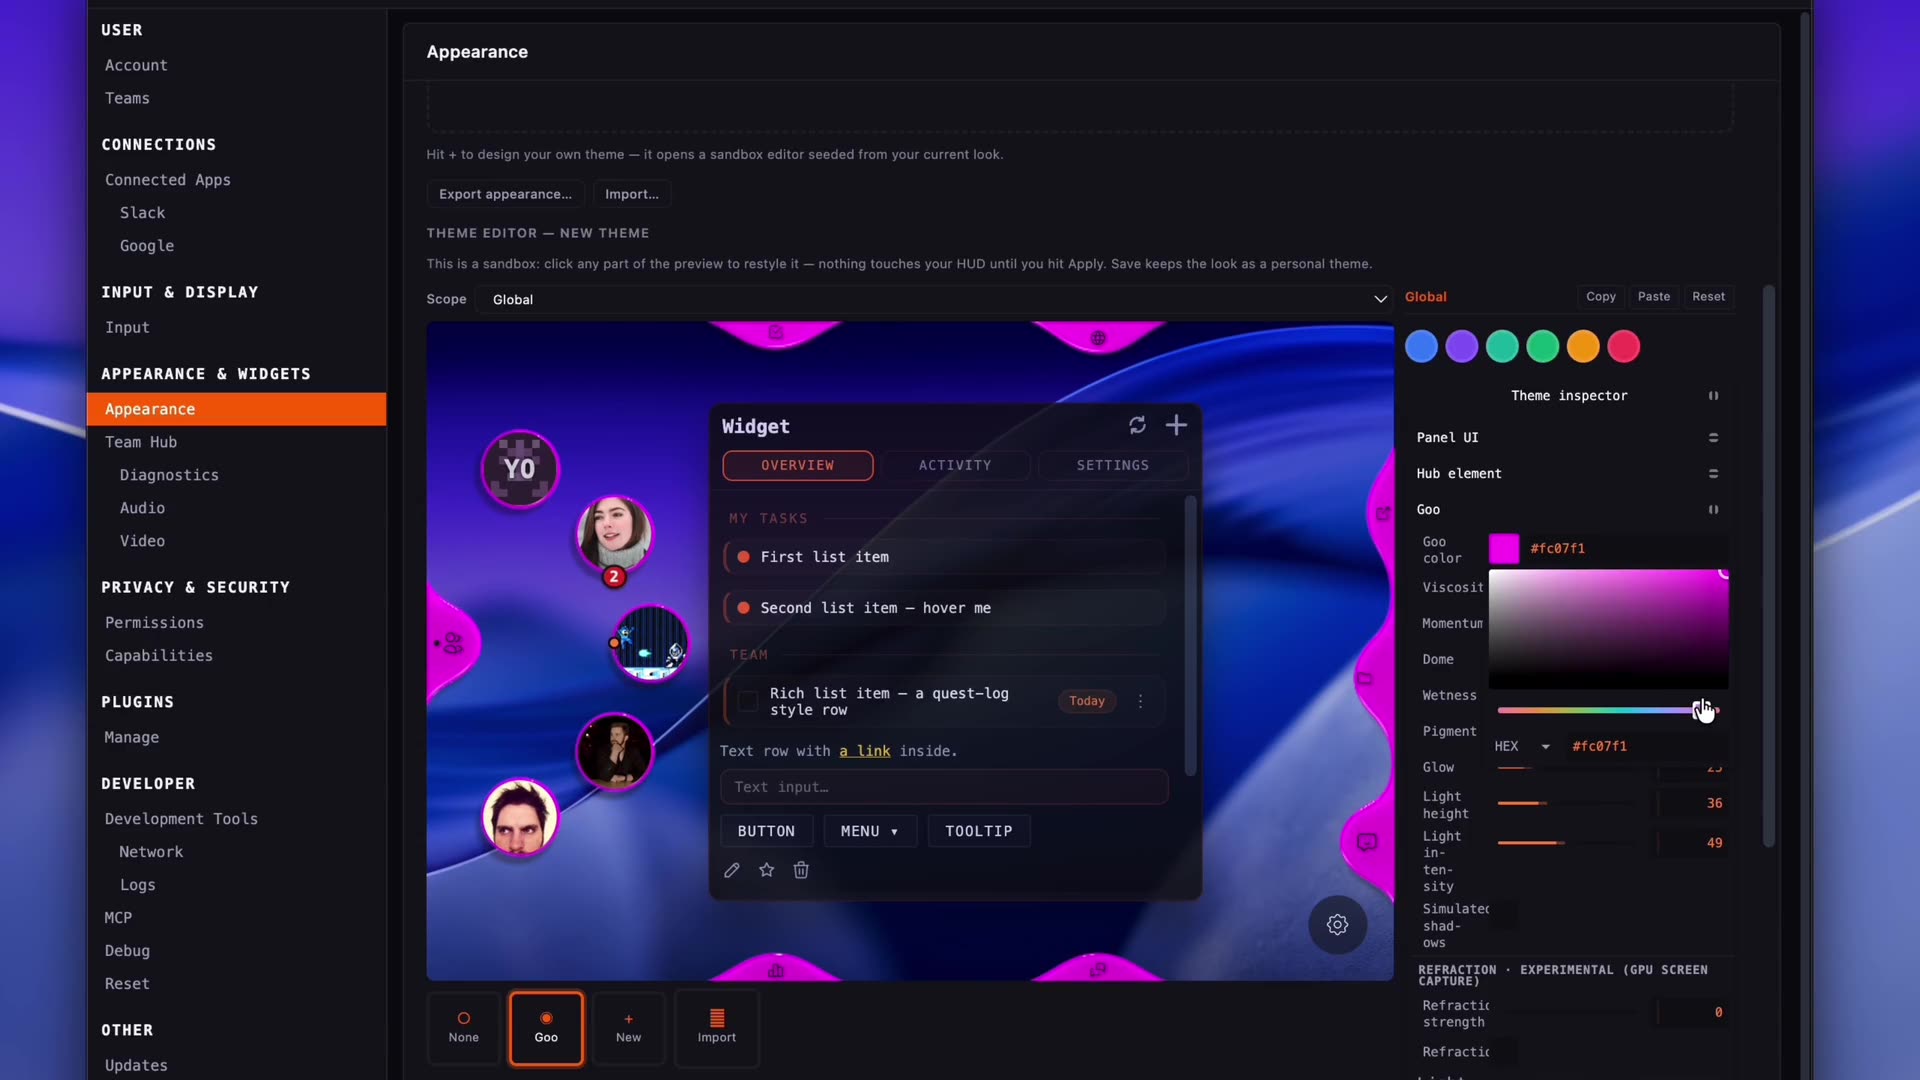Screen dimensions: 1920x1080
Task: Click the trash delete icon in Widget
Action: click(x=801, y=870)
